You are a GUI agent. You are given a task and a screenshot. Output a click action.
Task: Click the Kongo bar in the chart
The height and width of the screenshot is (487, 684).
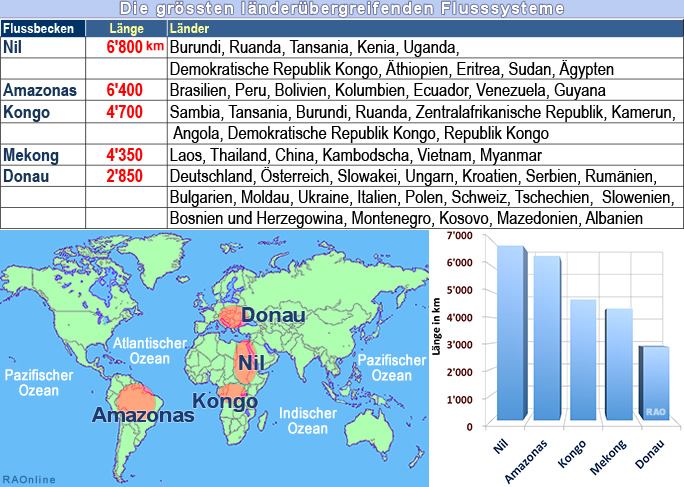tap(583, 360)
